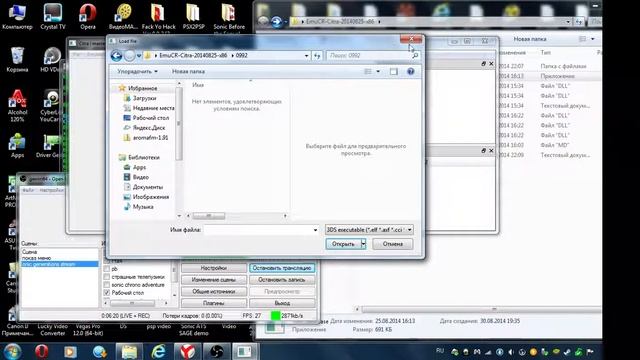Click Изменение сцены in OBS
This screenshot has height=360, width=640.
(x=214, y=280)
